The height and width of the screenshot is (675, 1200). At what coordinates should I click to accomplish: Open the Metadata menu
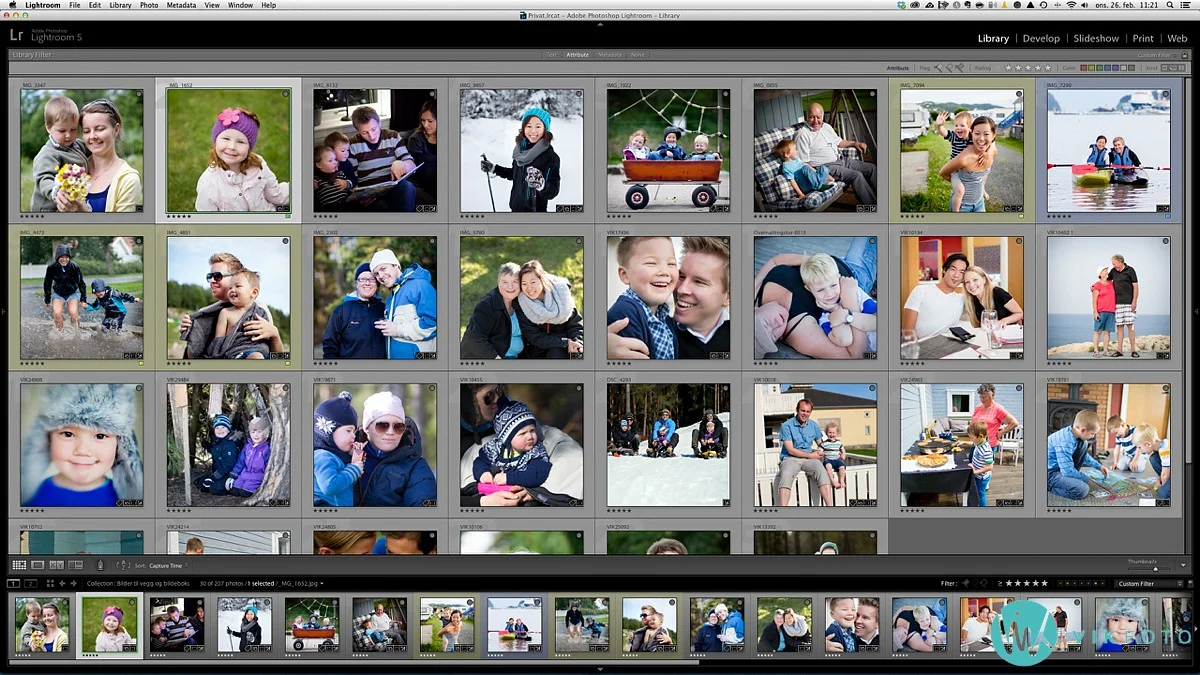181,5
